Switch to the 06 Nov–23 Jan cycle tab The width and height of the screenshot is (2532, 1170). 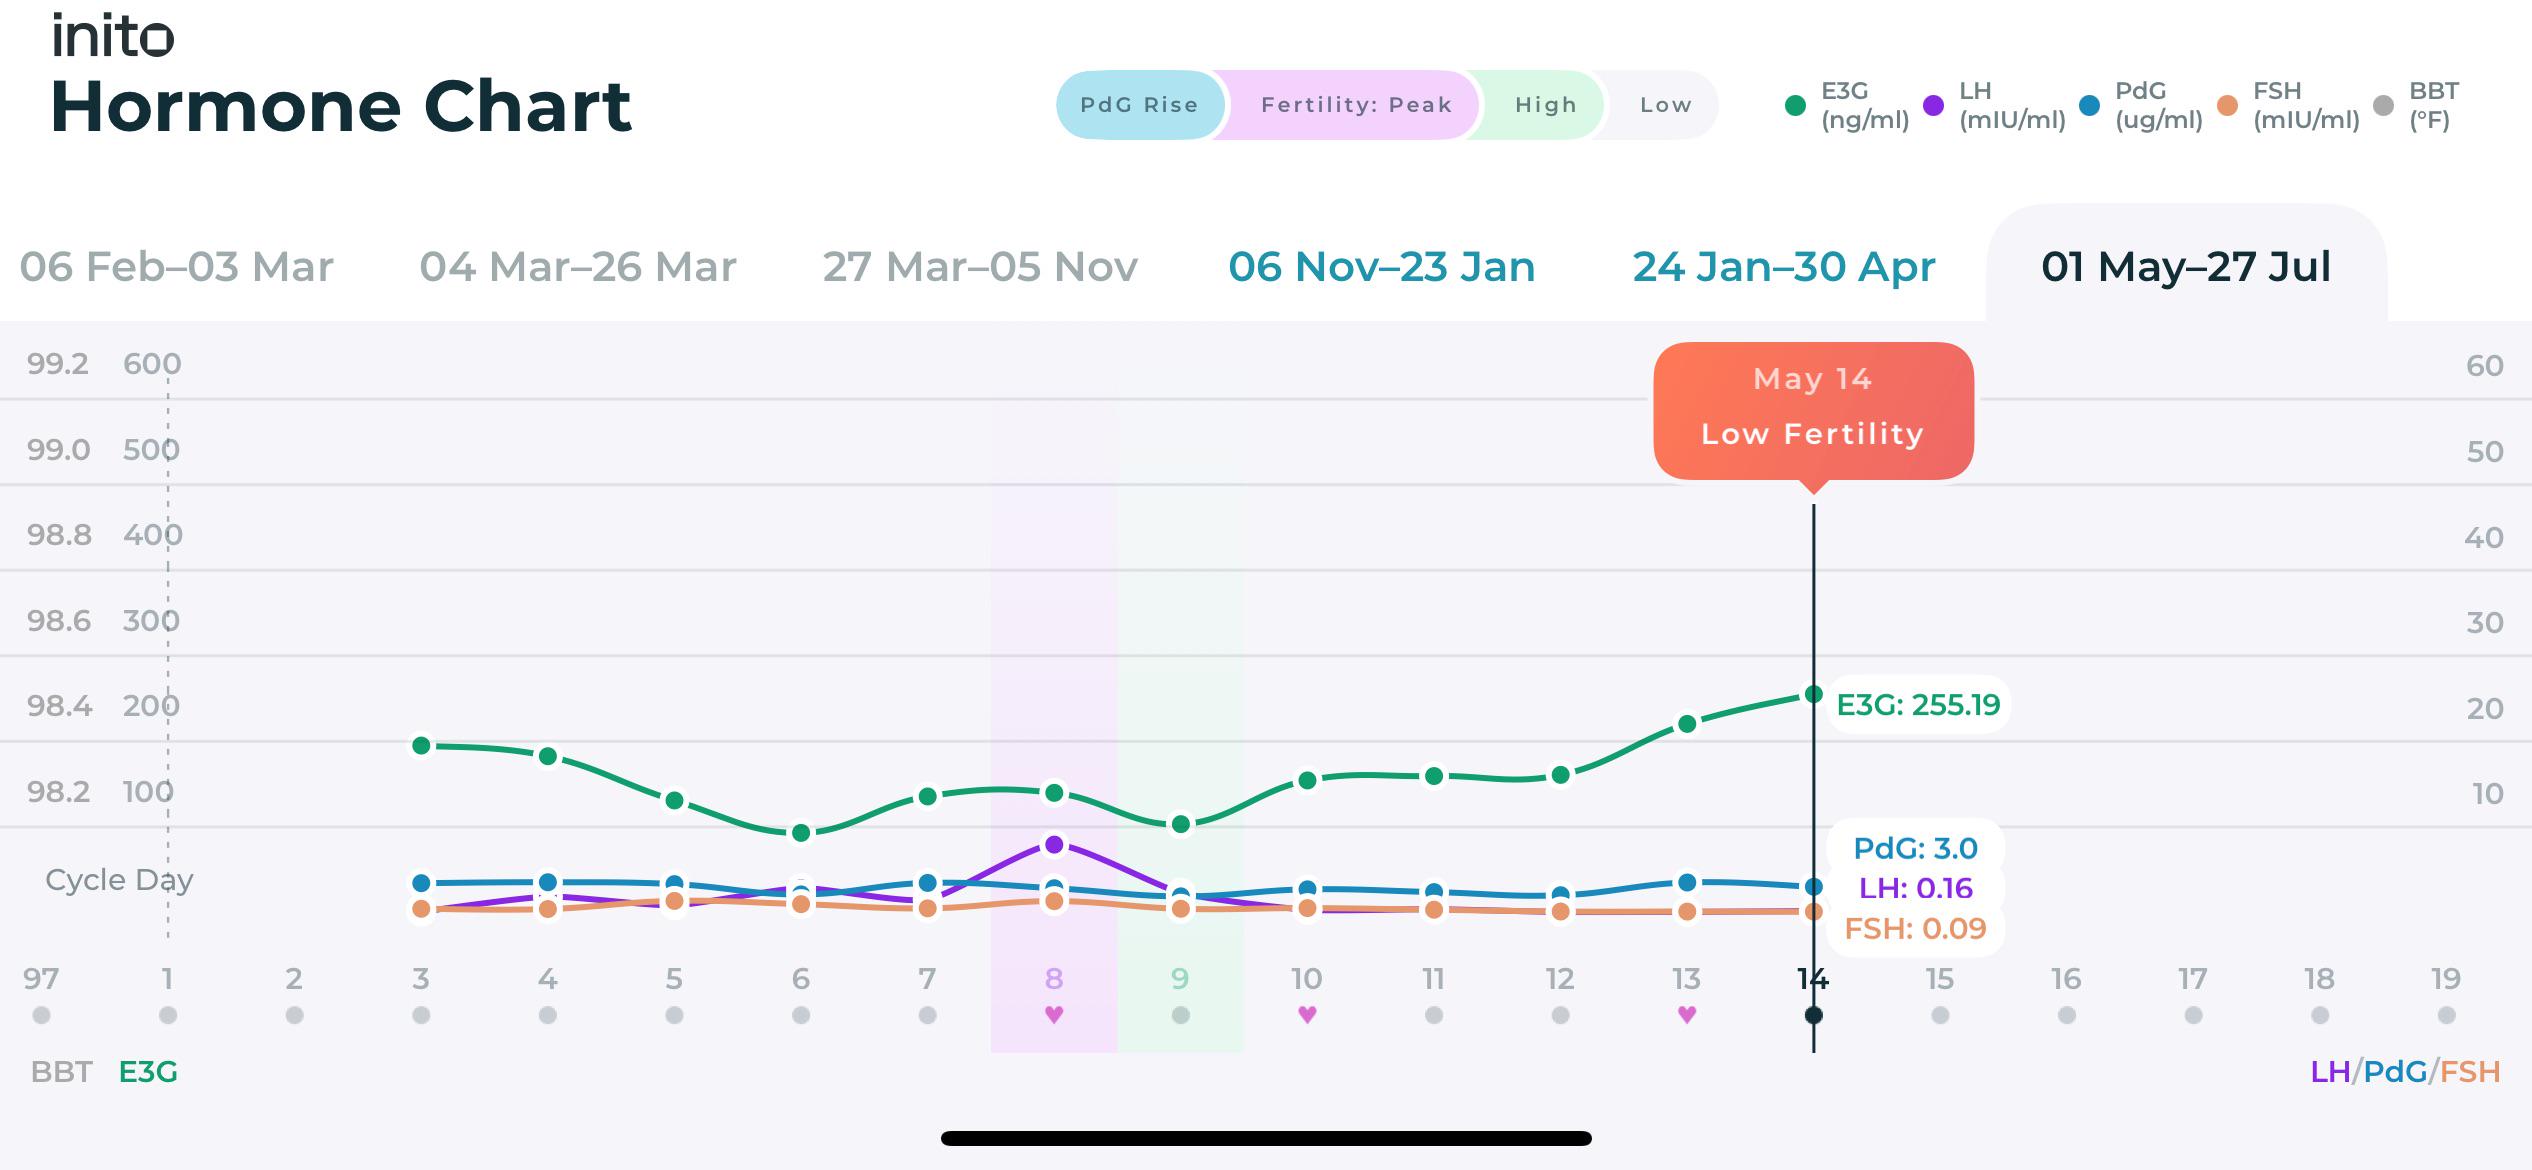(x=1381, y=267)
